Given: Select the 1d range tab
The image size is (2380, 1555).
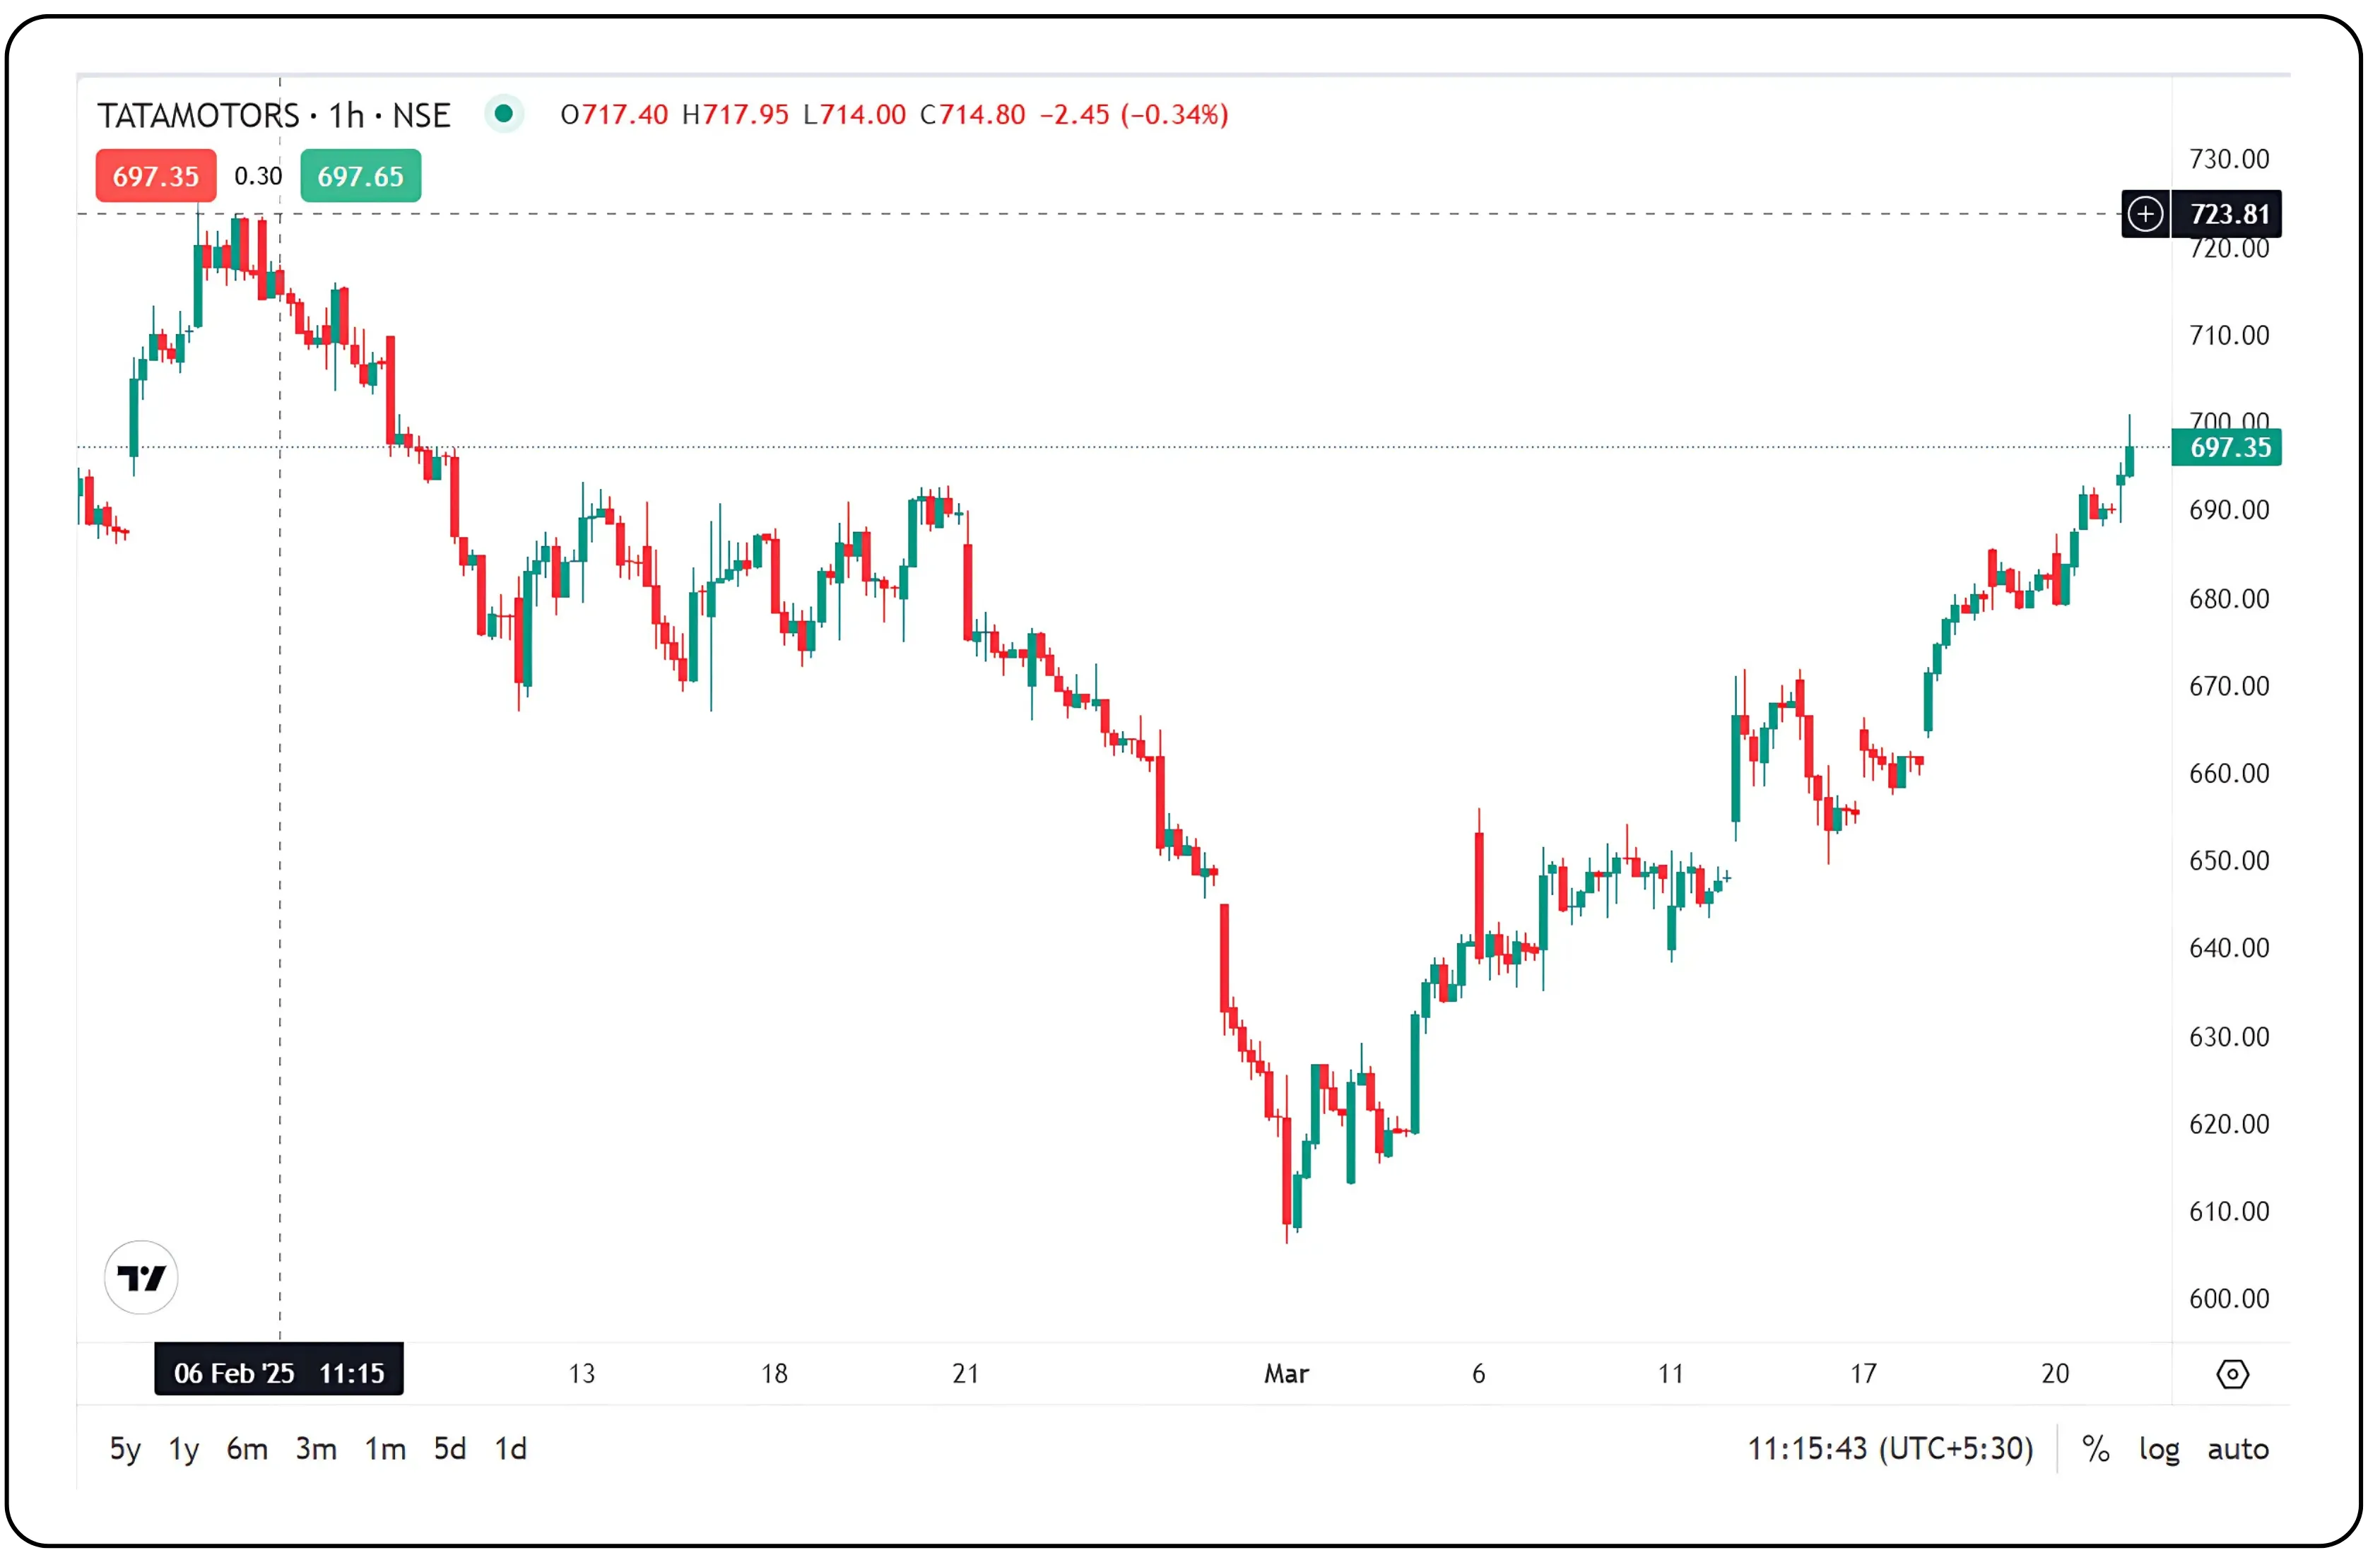Looking at the screenshot, I should [x=511, y=1449].
